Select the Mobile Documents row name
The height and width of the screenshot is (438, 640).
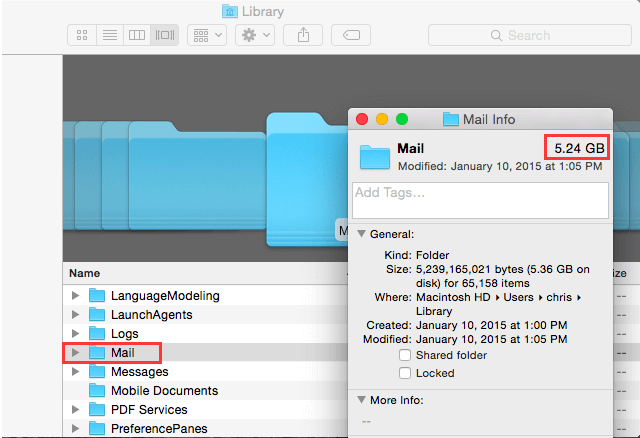click(x=164, y=391)
